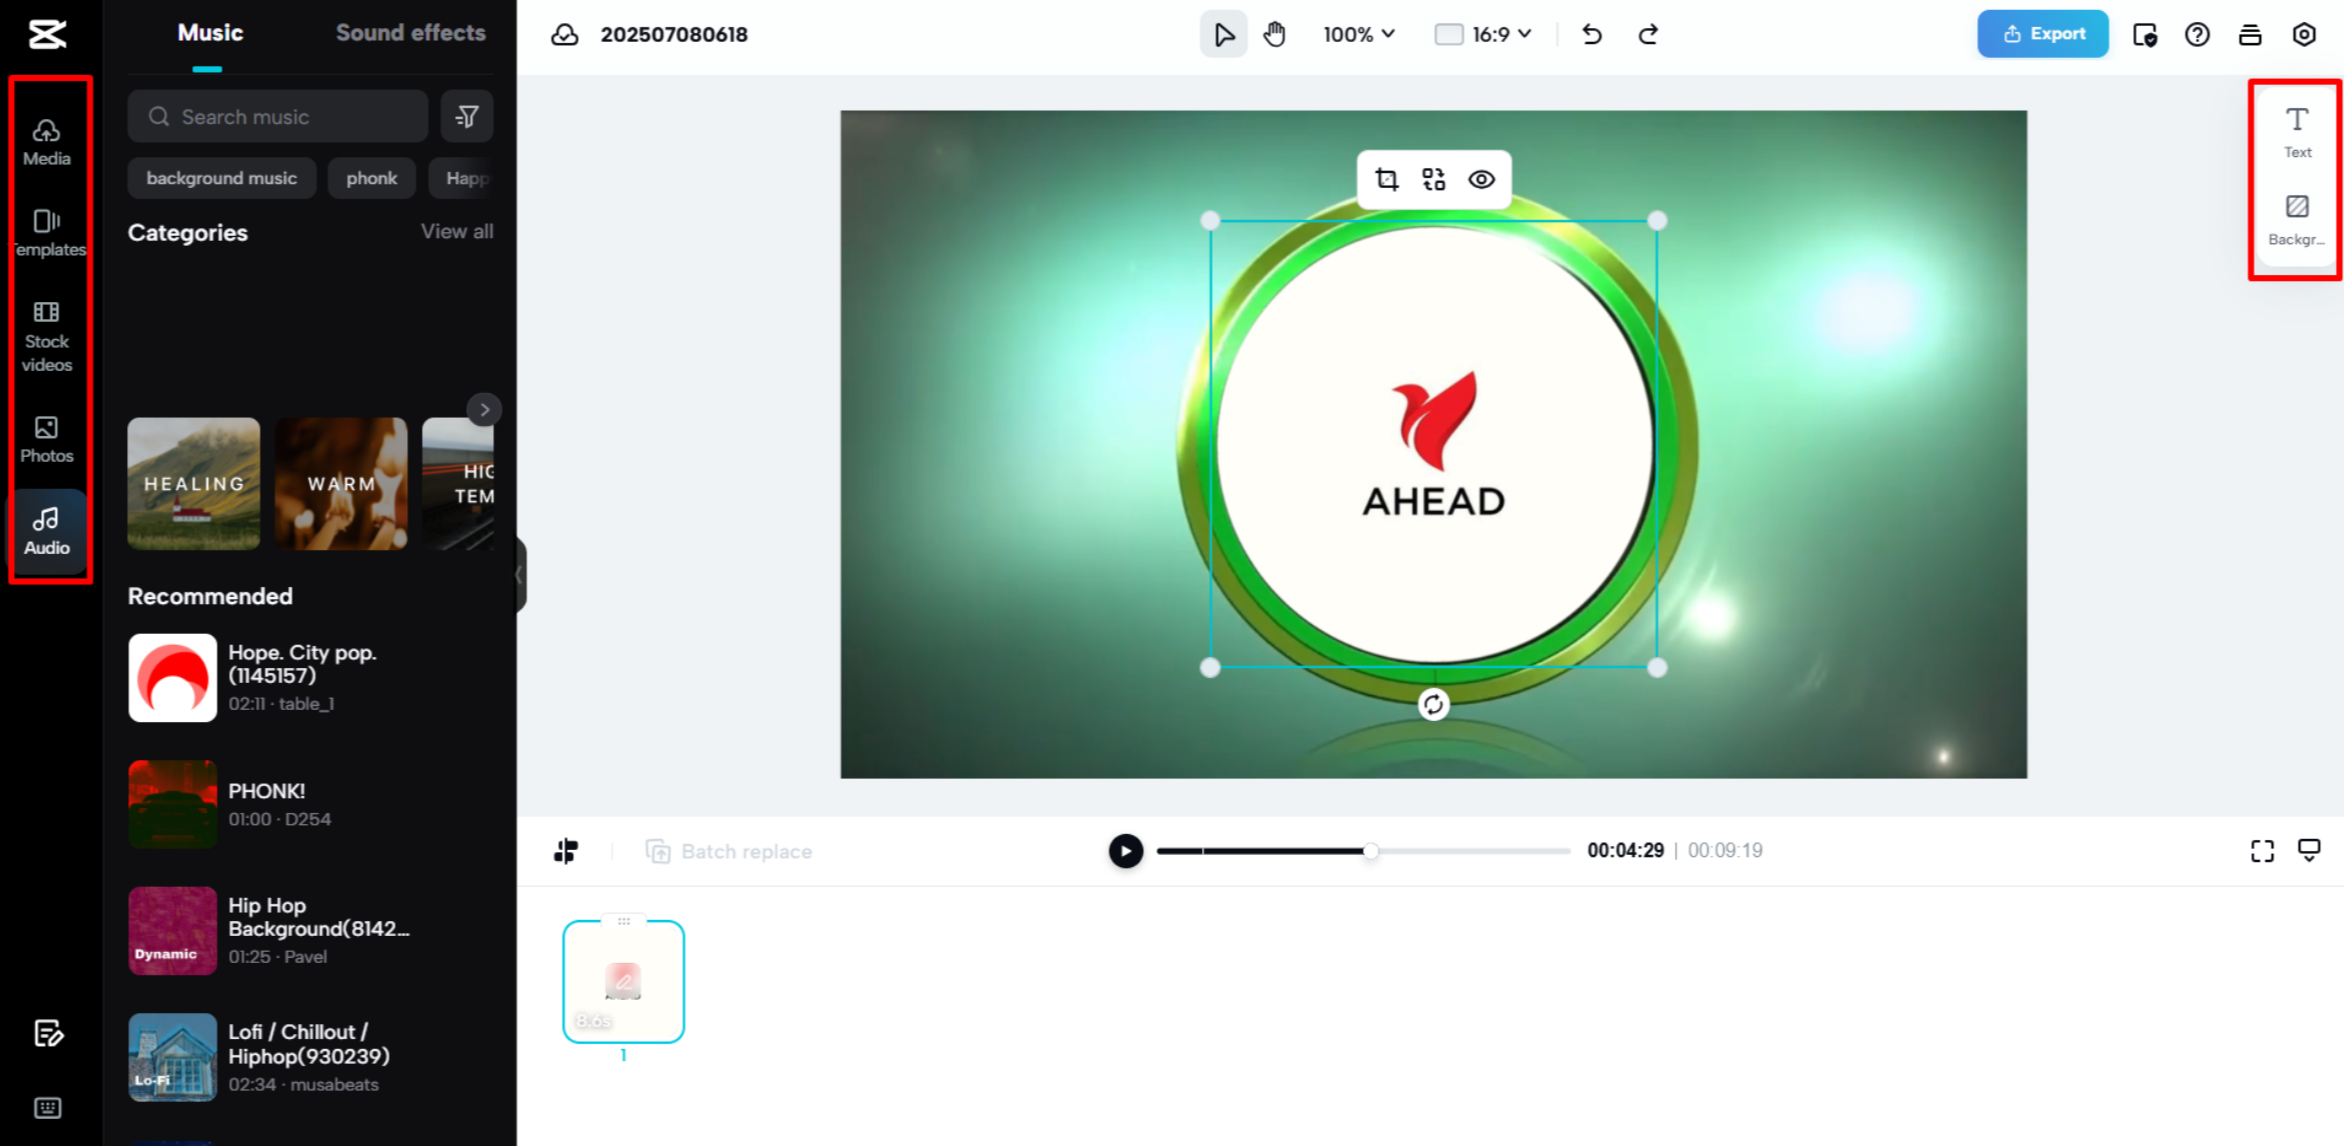Click the Export button
This screenshot has height=1146, width=2344.
click(x=2042, y=34)
